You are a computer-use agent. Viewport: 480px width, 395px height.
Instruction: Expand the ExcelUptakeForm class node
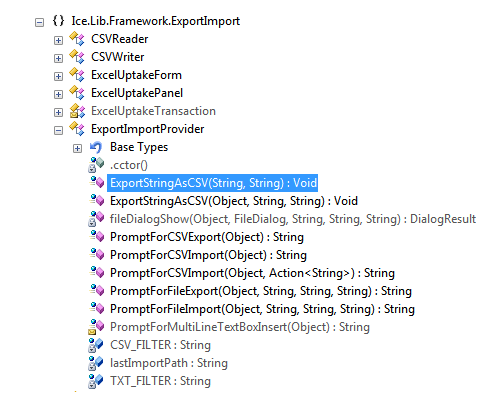(58, 76)
